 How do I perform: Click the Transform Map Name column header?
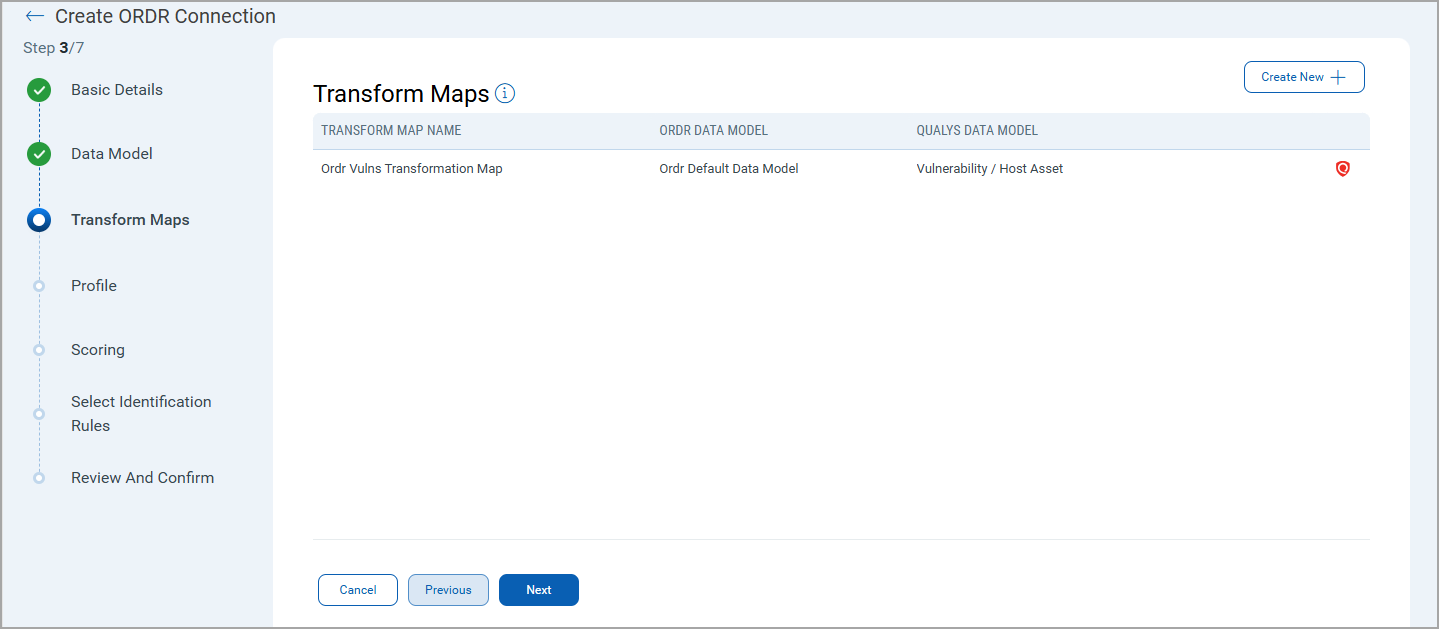pyautogui.click(x=391, y=131)
